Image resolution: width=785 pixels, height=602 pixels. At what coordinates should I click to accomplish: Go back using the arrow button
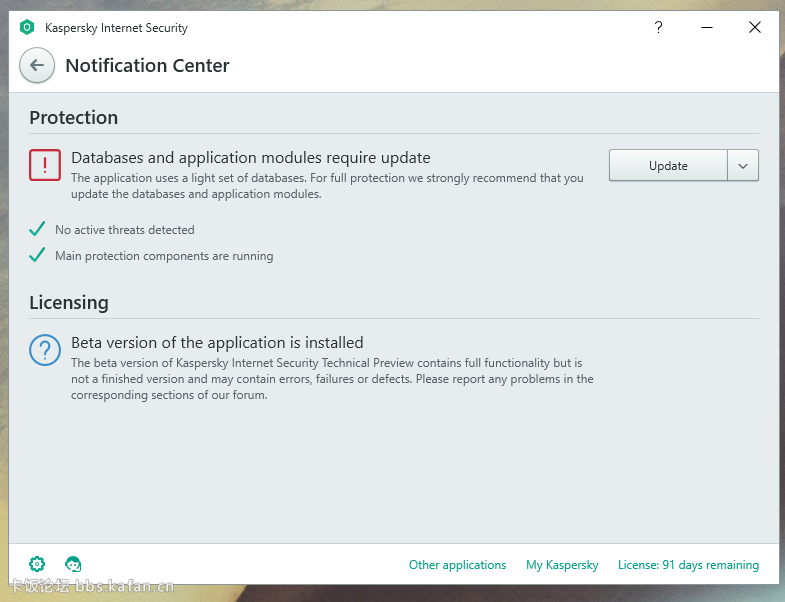pos(37,65)
